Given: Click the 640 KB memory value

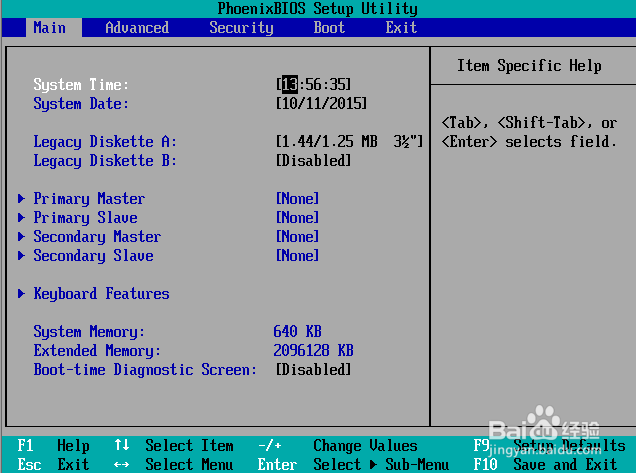Looking at the screenshot, I should (297, 331).
